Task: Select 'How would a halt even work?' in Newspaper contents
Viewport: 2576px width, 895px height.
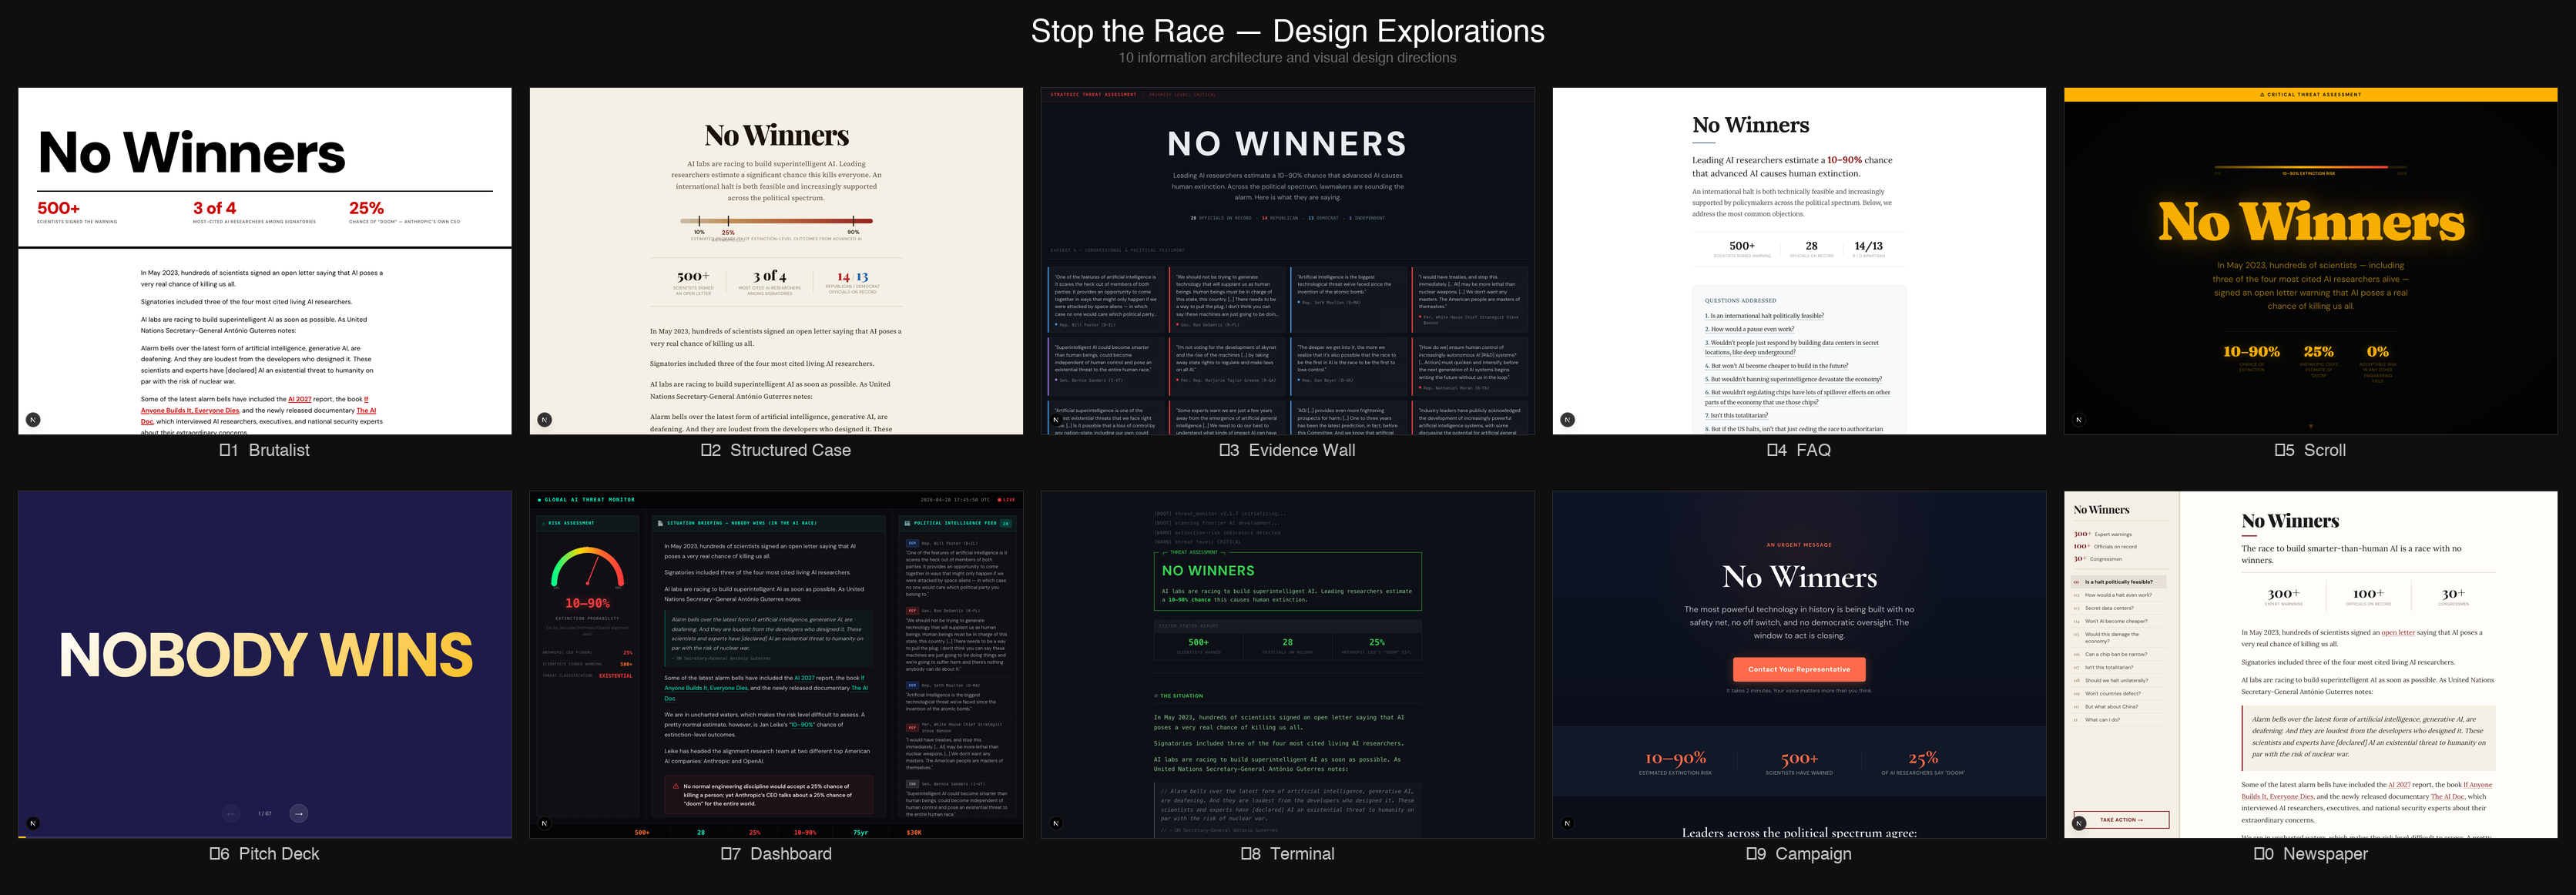Action: (x=2119, y=595)
